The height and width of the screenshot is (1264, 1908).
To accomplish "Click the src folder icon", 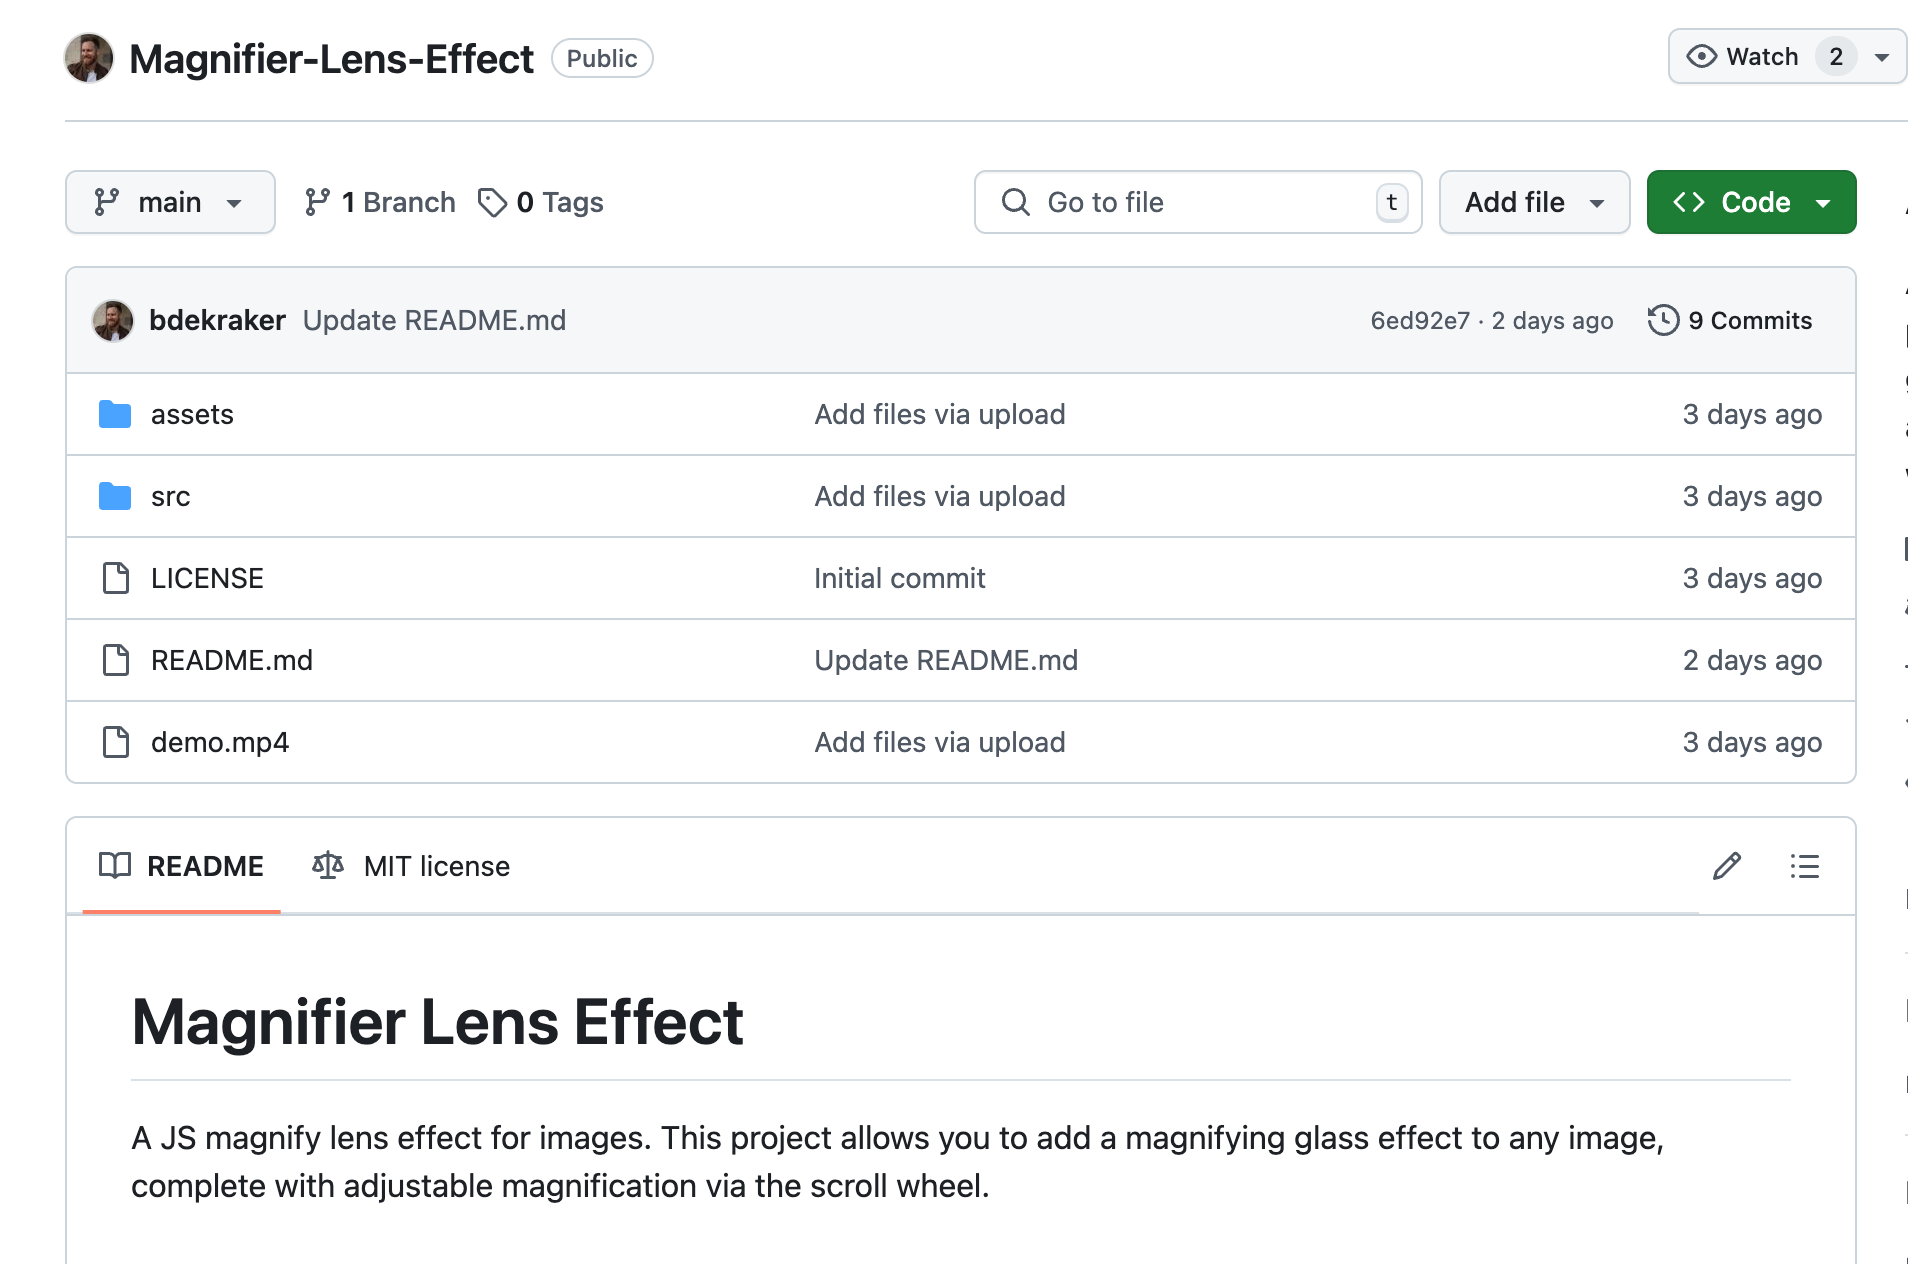I will tap(115, 496).
